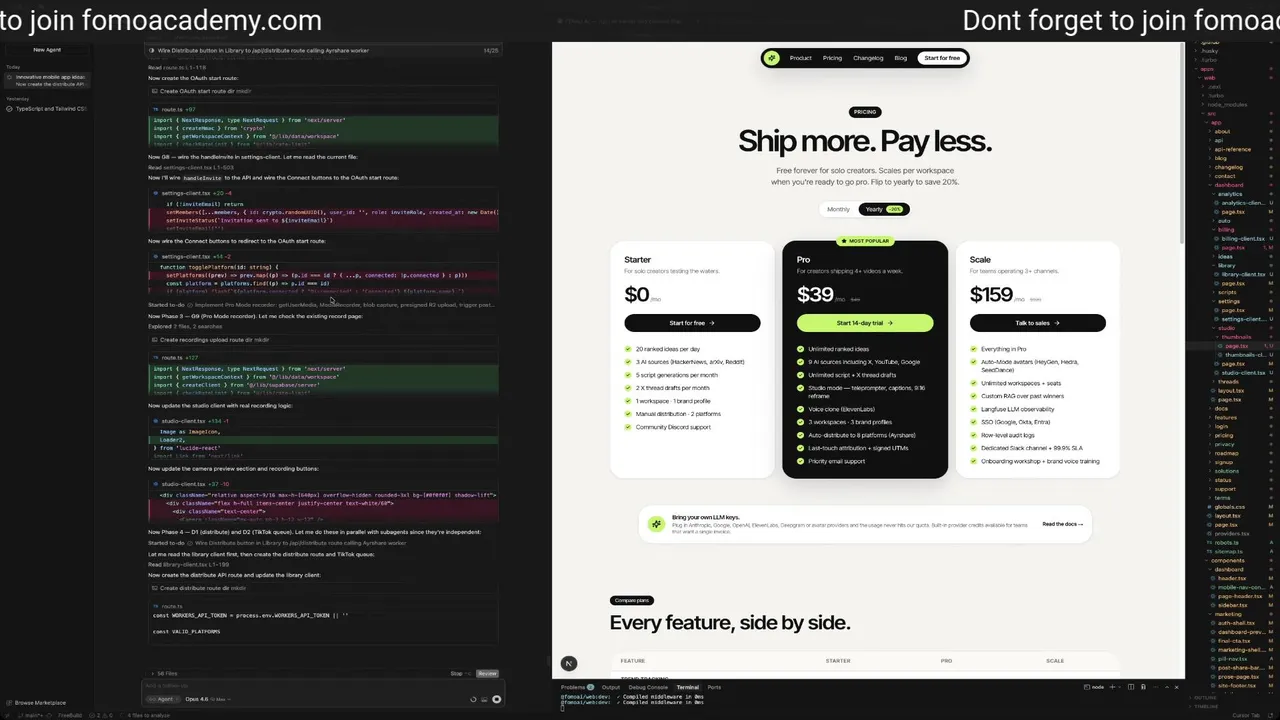Open the terminal node shell selector
The image size is (1280, 720).
(x=1094, y=687)
